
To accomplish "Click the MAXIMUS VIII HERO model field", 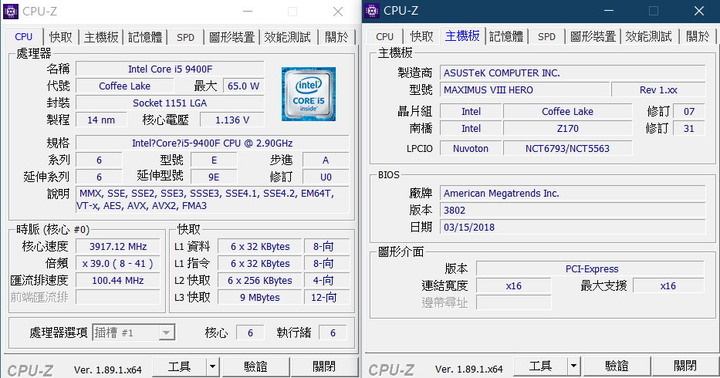I will pos(525,90).
